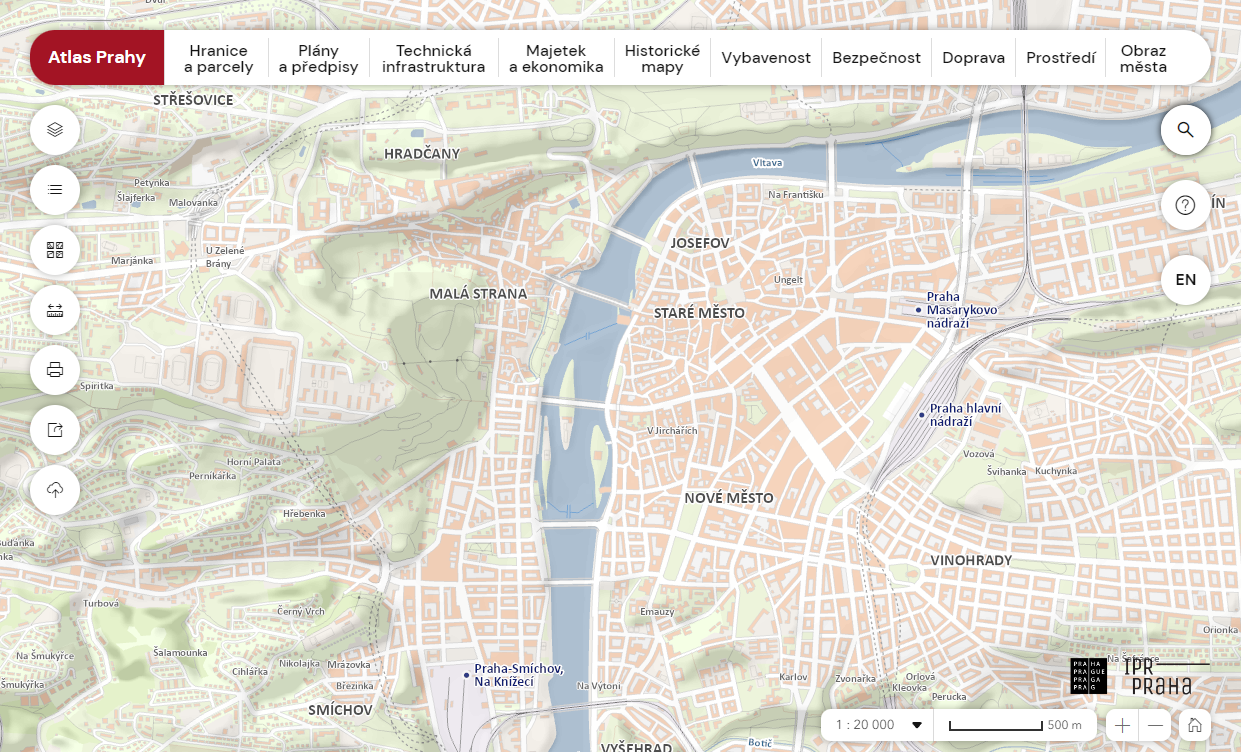1241x752 pixels.
Task: Switch language to EN
Action: pyautogui.click(x=1185, y=280)
